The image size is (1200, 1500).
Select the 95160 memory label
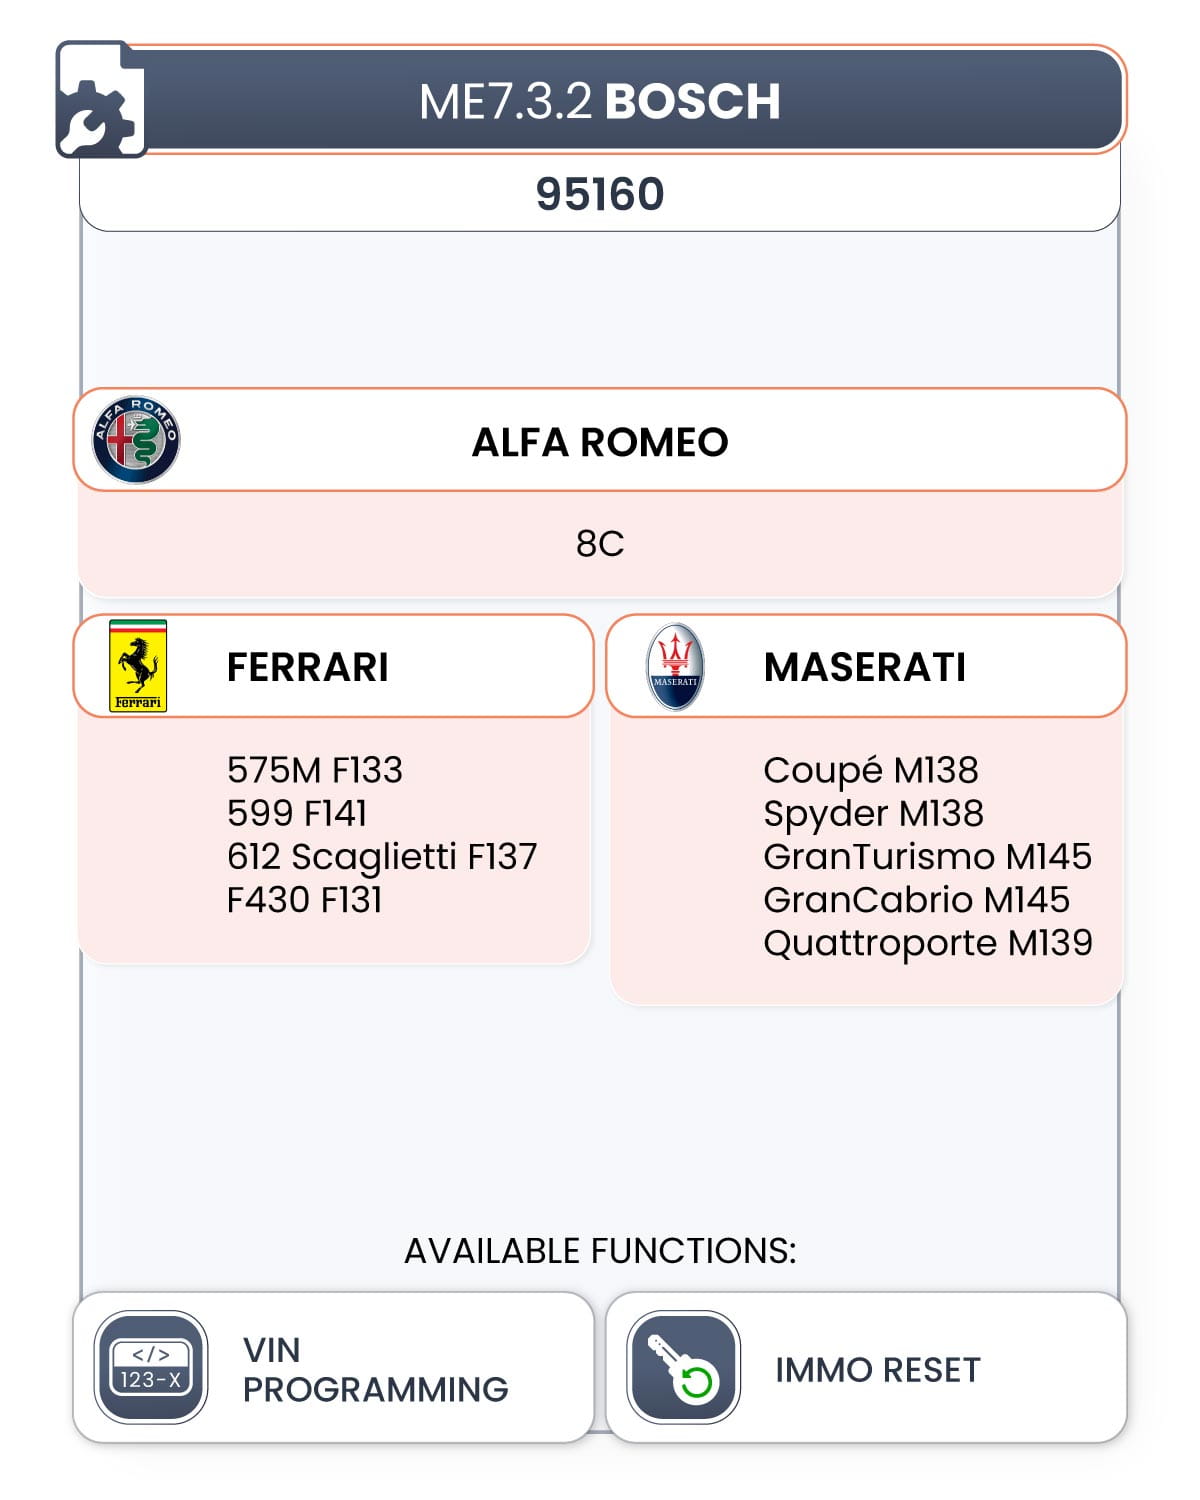[x=600, y=194]
